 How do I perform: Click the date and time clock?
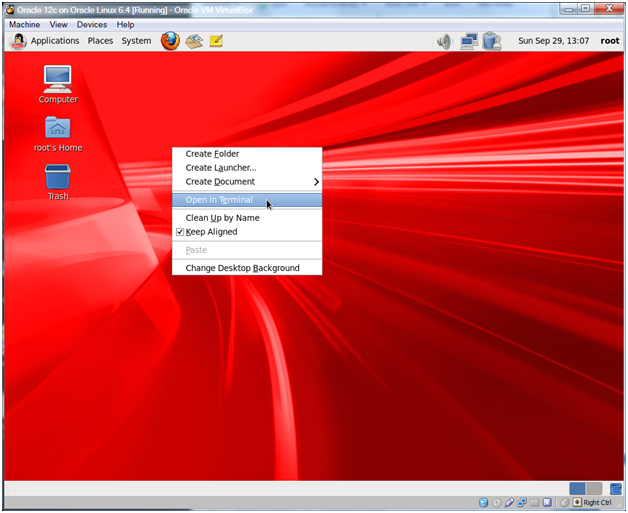pyautogui.click(x=552, y=41)
